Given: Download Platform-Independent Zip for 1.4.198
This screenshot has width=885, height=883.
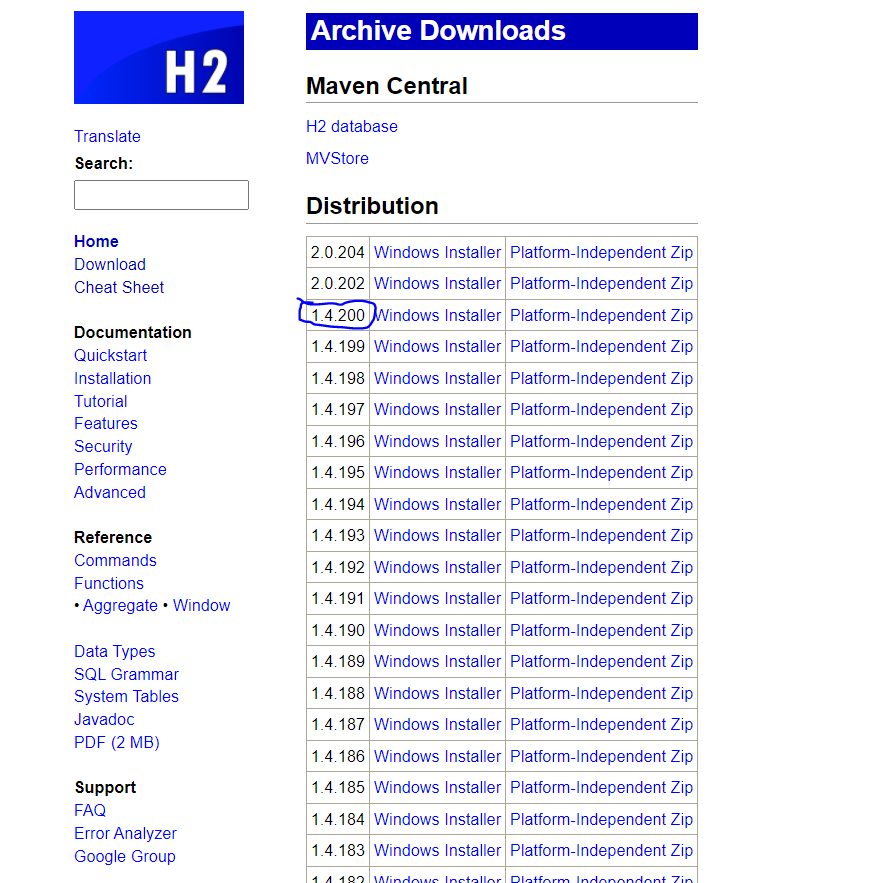Looking at the screenshot, I should (602, 378).
